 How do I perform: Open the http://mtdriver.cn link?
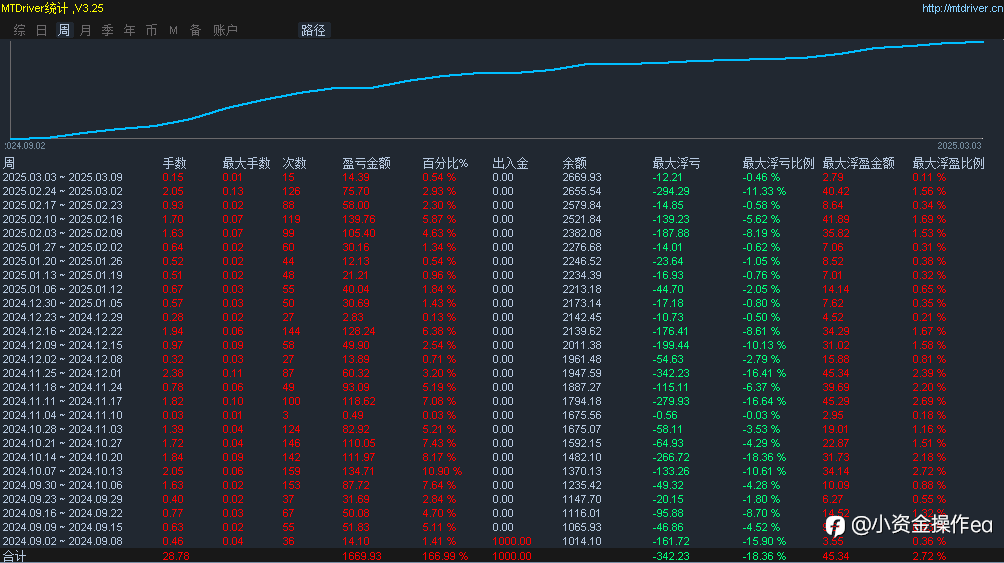tap(960, 8)
